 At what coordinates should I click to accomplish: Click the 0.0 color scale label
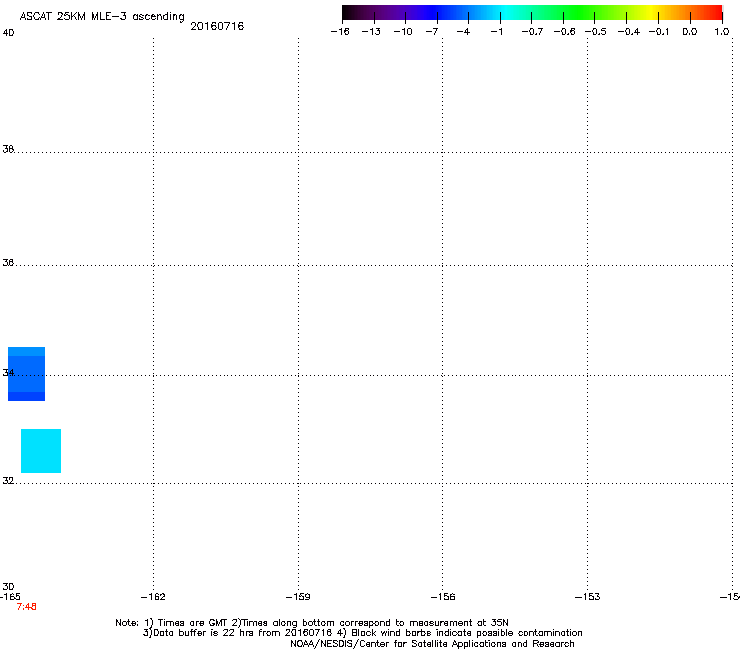pos(690,32)
